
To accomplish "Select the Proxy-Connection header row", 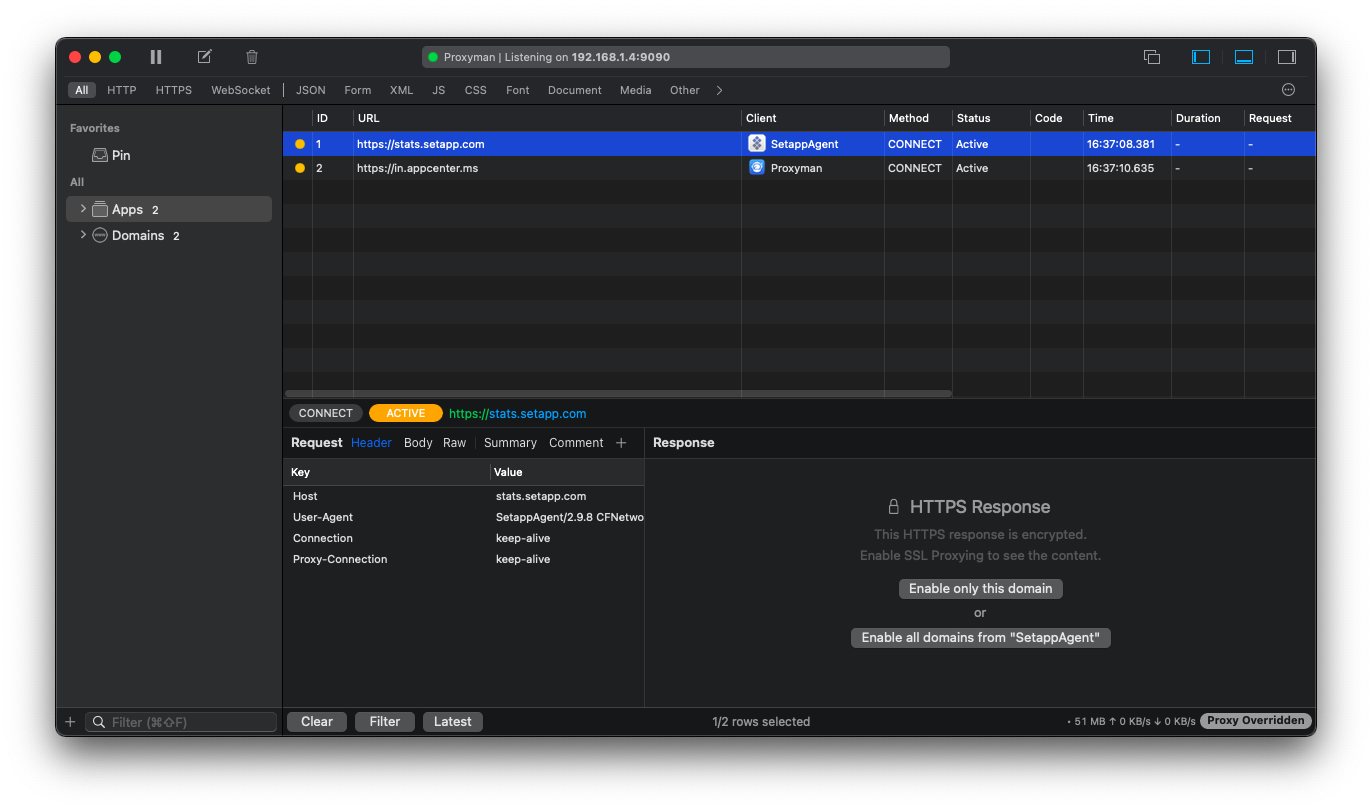I will pos(464,559).
